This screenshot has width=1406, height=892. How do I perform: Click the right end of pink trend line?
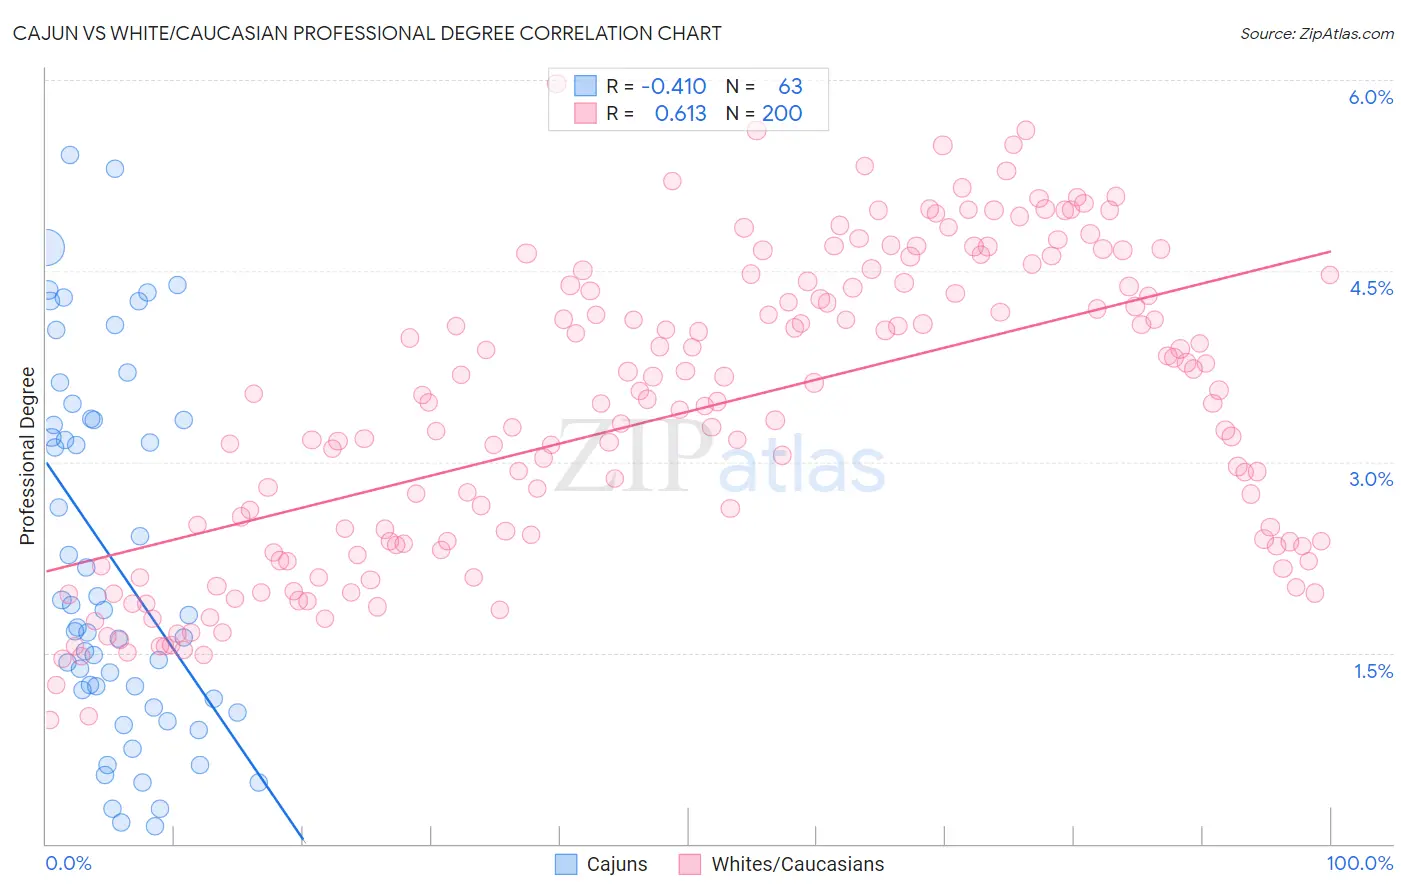tap(1330, 251)
